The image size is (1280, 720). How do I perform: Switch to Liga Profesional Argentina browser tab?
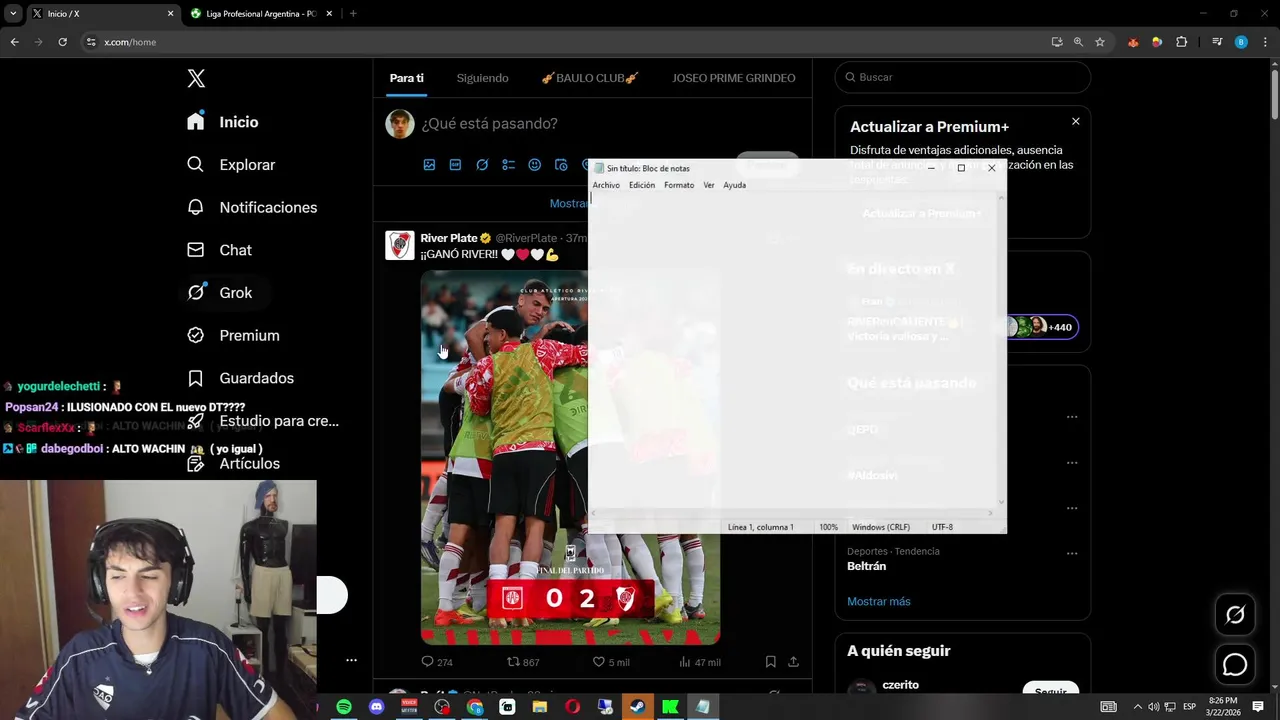[262, 14]
